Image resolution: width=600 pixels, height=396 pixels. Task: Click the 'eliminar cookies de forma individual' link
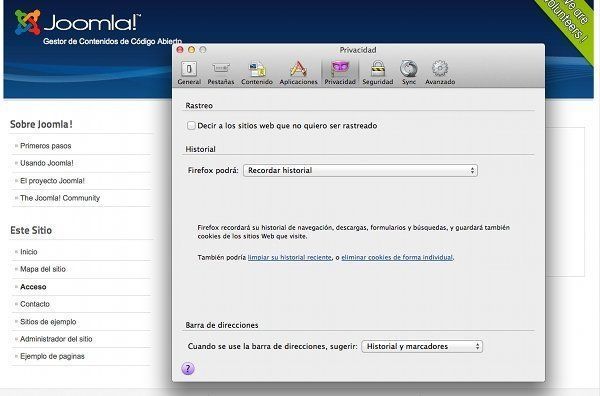coord(397,257)
